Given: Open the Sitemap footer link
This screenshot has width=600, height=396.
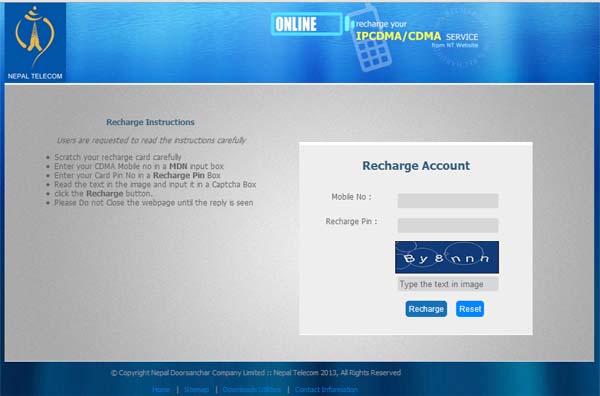Looking at the screenshot, I should point(196,389).
